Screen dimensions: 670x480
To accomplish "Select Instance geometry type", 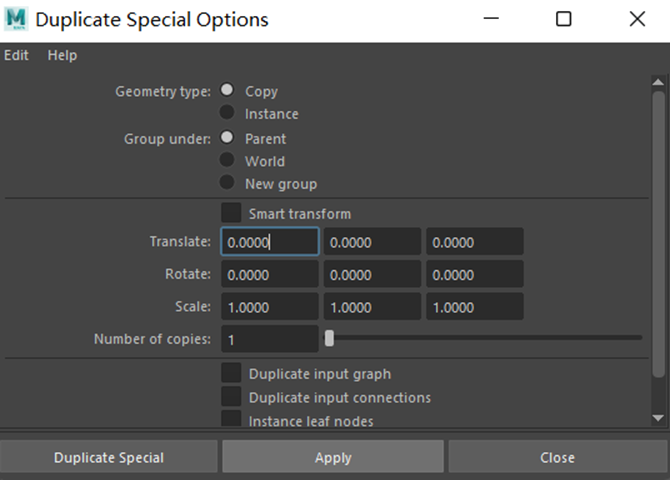I will [227, 113].
